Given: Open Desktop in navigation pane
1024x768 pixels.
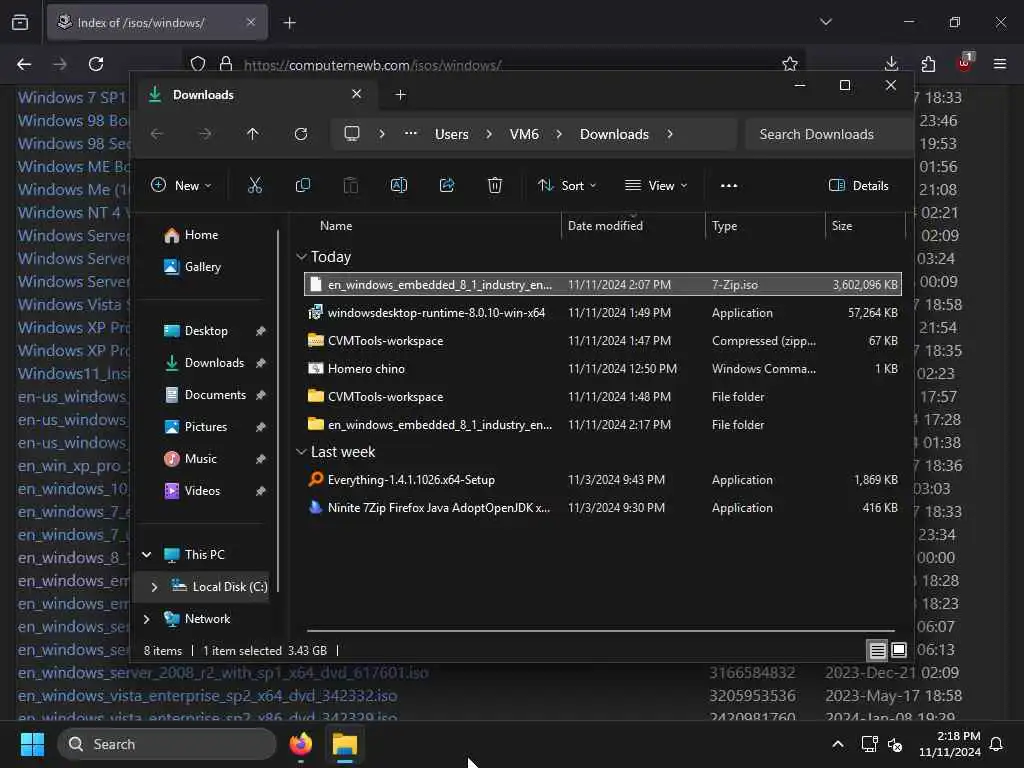Looking at the screenshot, I should tap(196, 330).
